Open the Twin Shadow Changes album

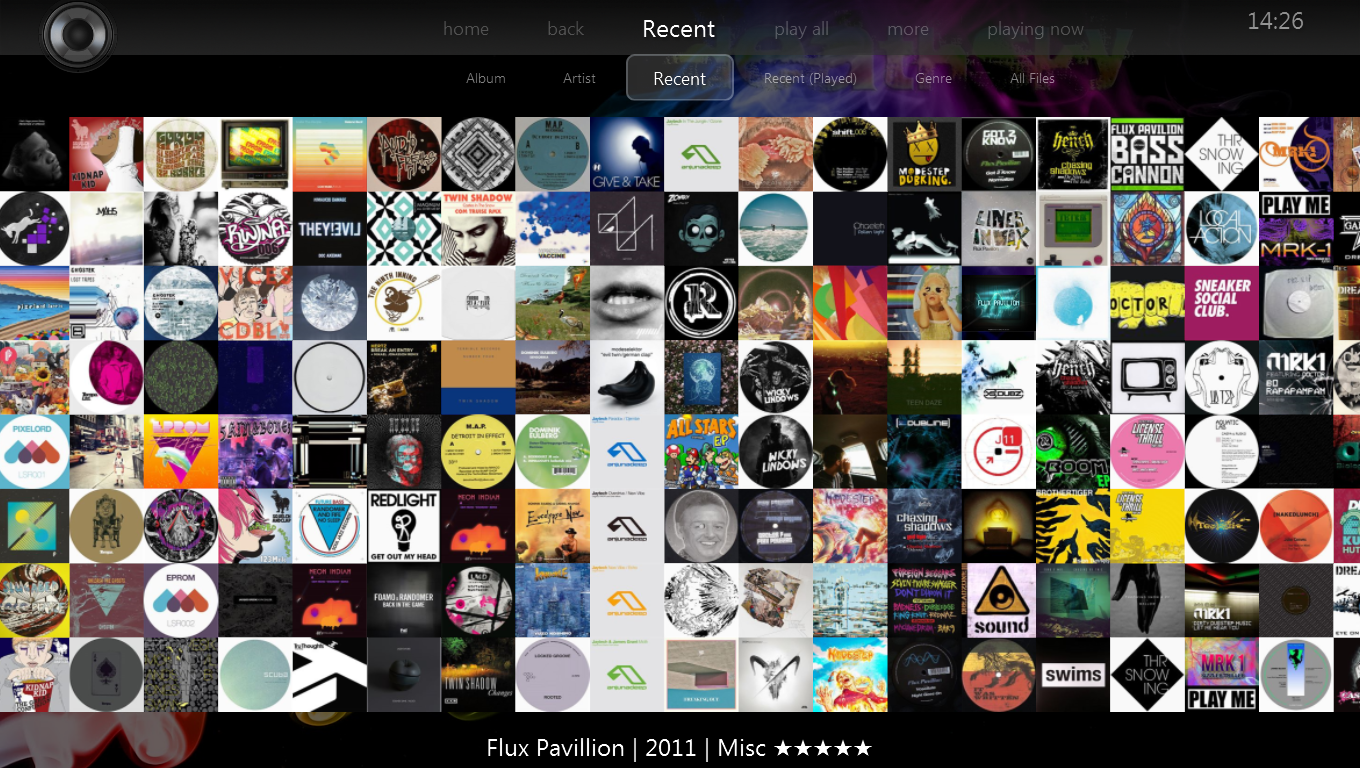(x=478, y=674)
